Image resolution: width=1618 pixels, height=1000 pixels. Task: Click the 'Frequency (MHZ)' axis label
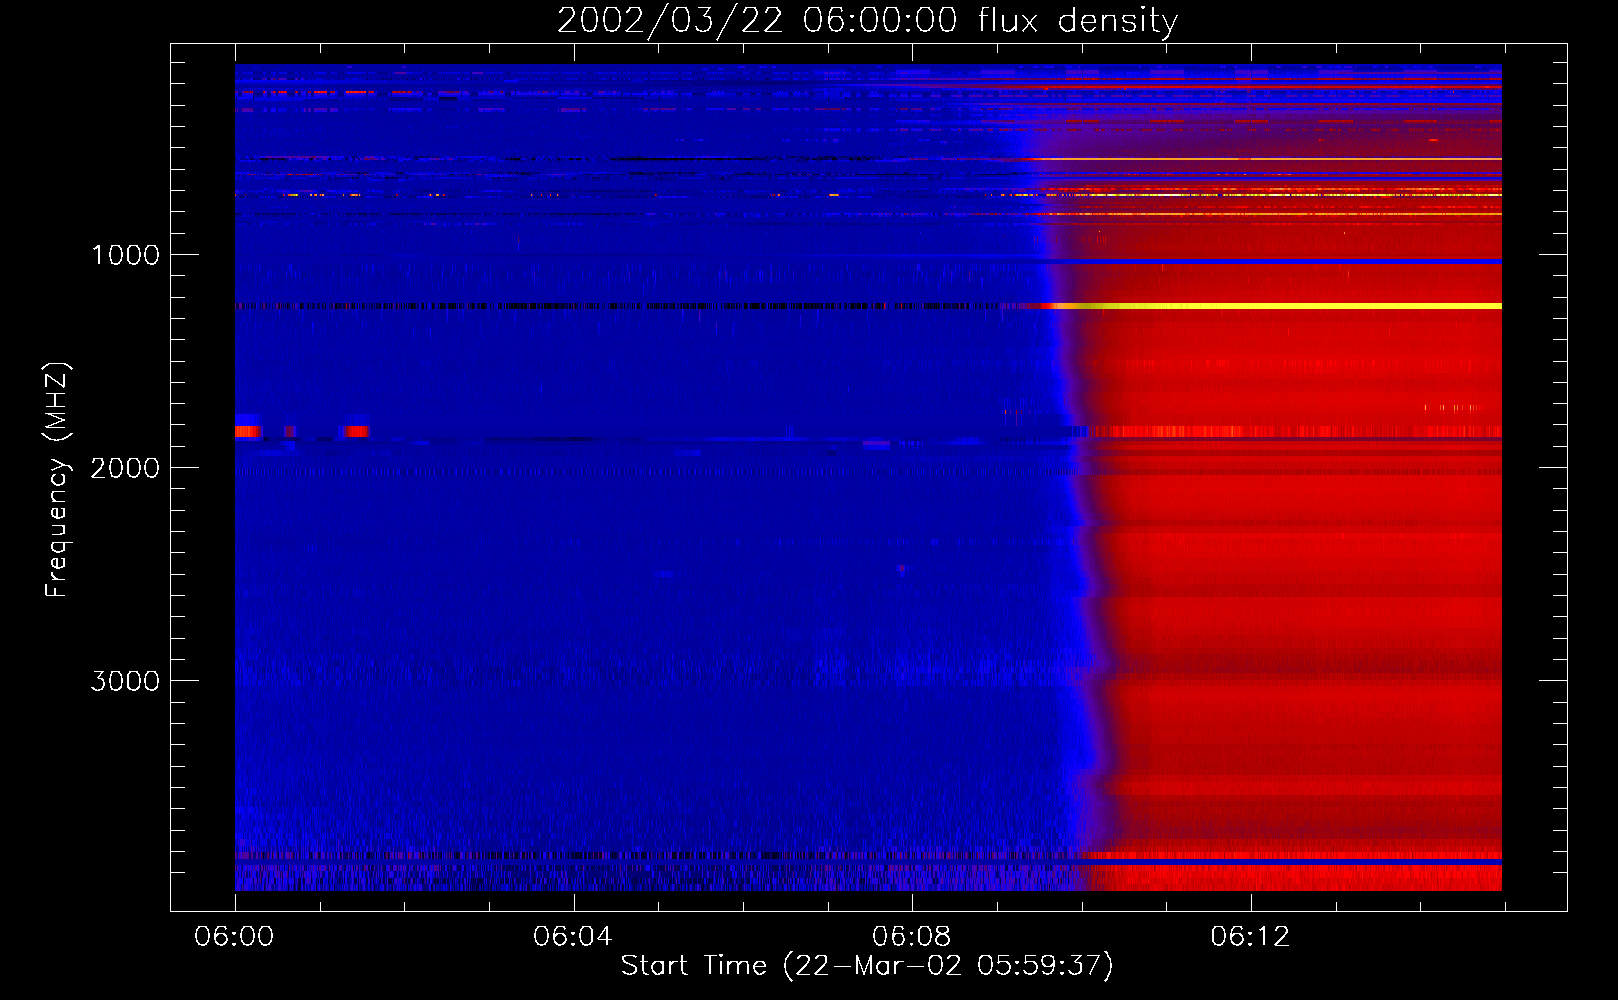tap(57, 479)
